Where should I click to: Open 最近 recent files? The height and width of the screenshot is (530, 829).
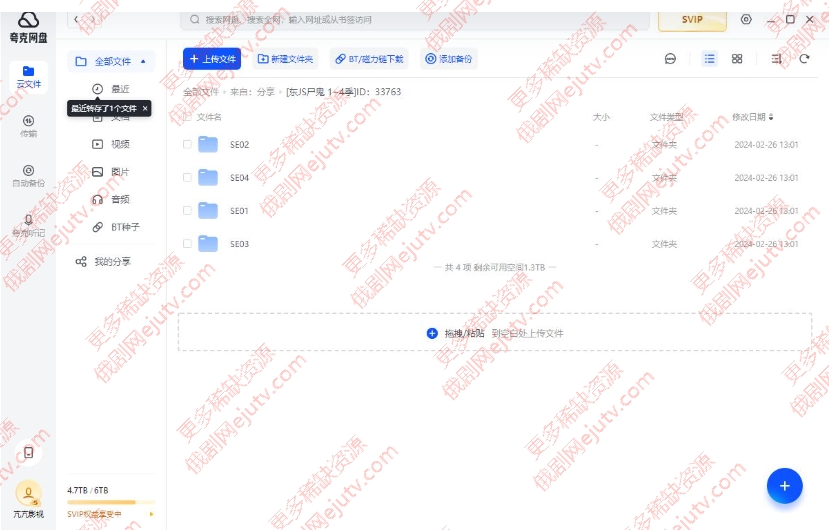[x=111, y=89]
